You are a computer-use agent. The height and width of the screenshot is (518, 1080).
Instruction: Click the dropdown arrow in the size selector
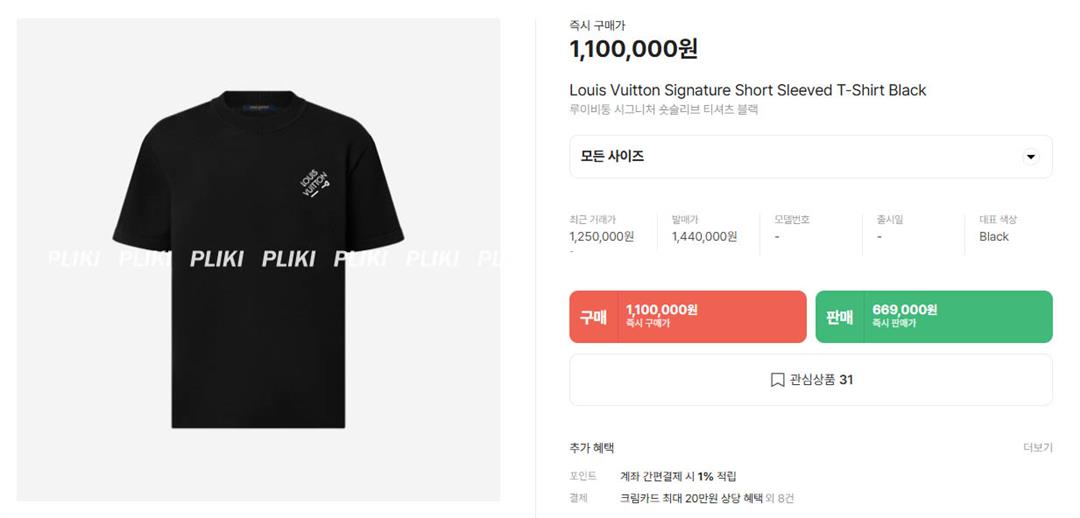tap(1030, 157)
